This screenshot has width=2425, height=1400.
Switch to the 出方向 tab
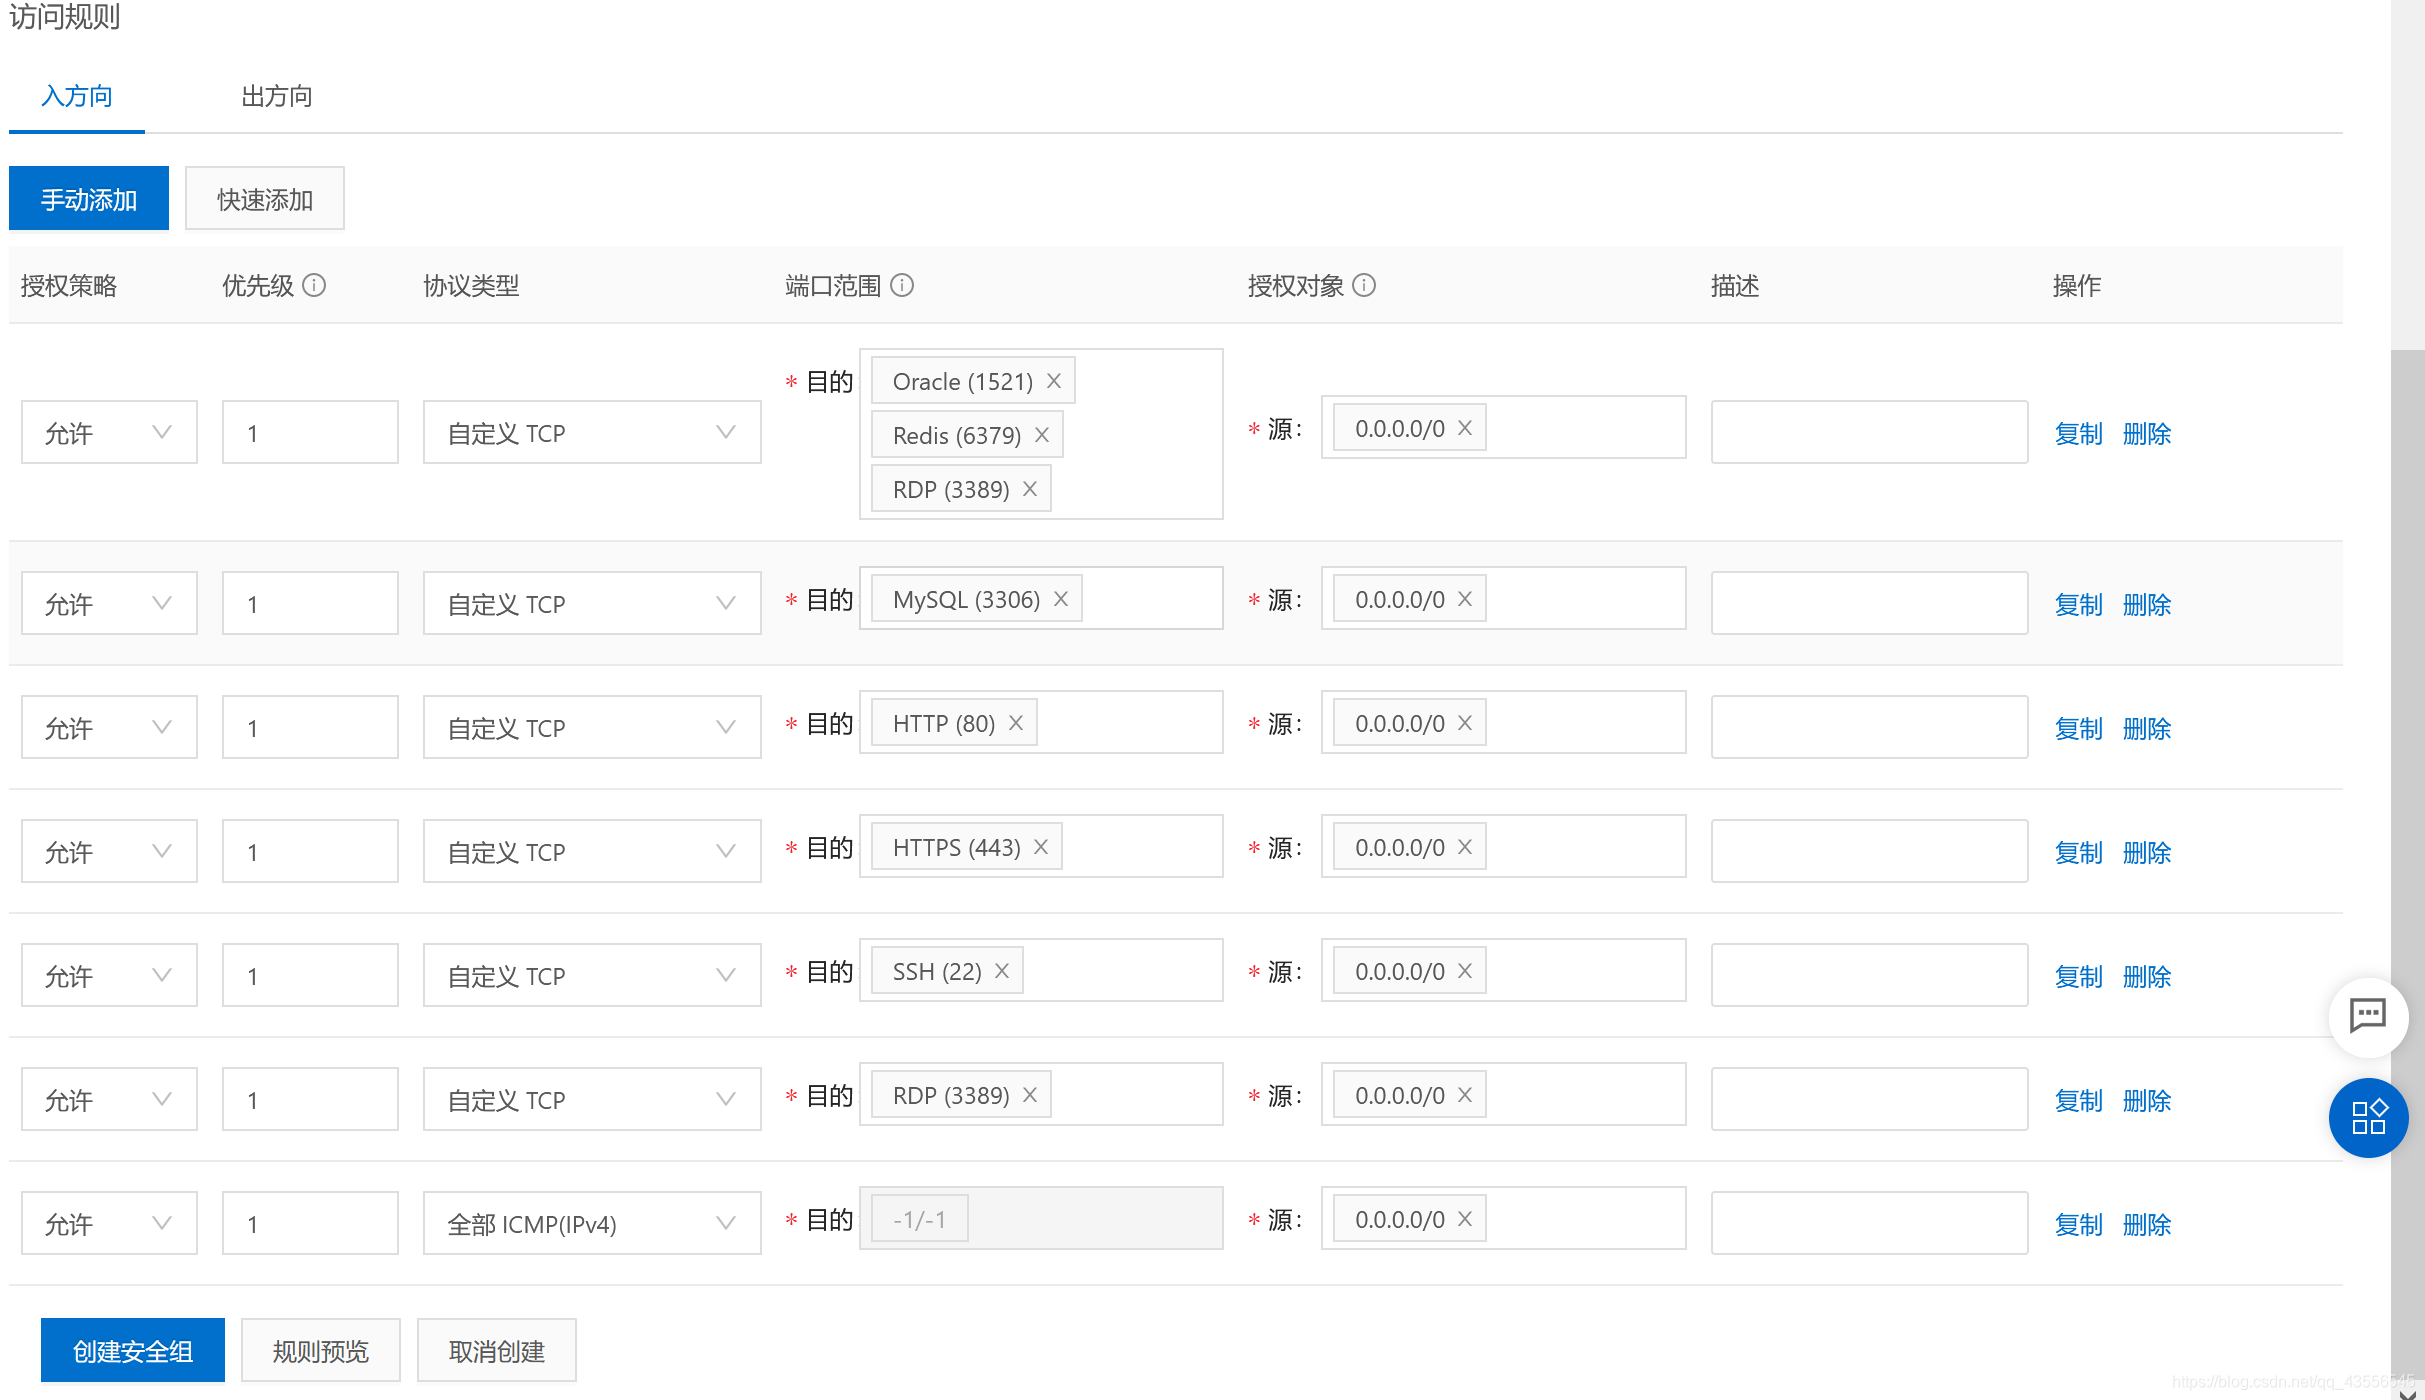coord(277,97)
